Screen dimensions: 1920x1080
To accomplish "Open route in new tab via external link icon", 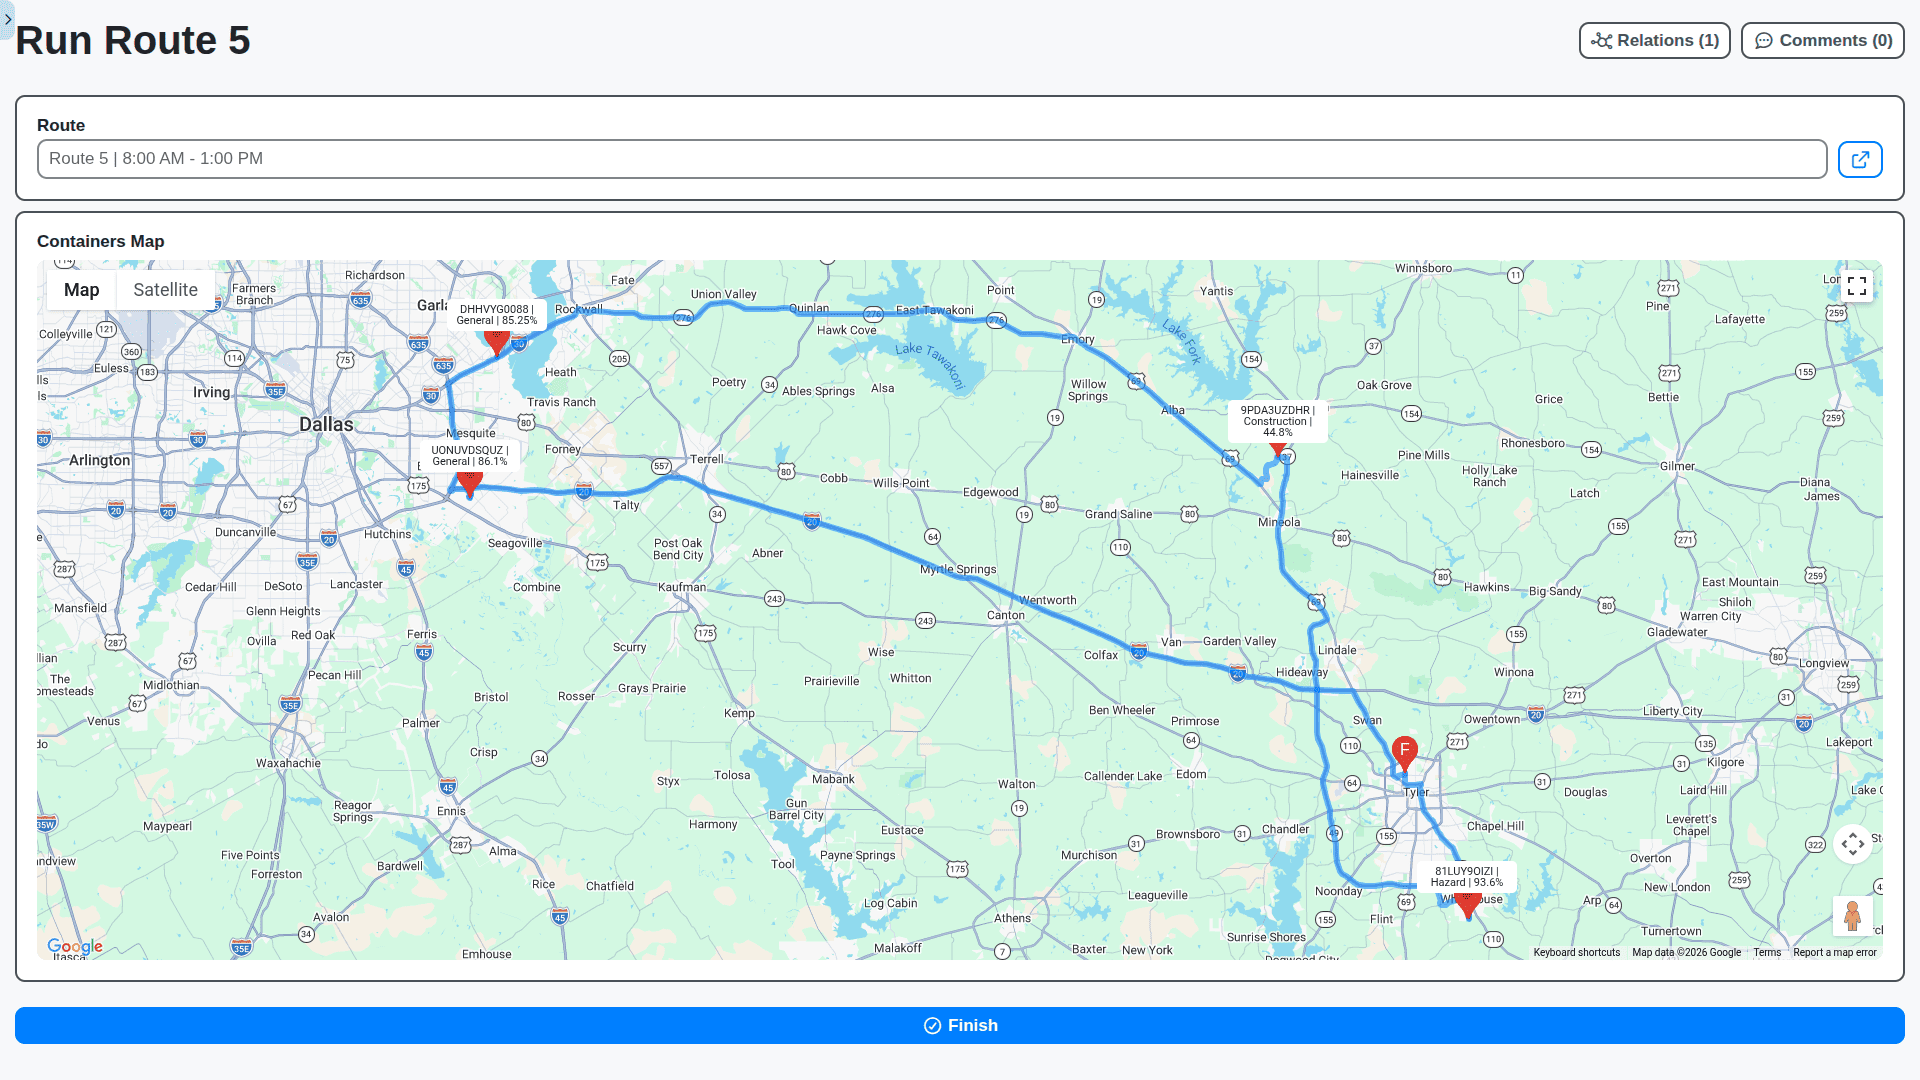I will pos(1859,159).
